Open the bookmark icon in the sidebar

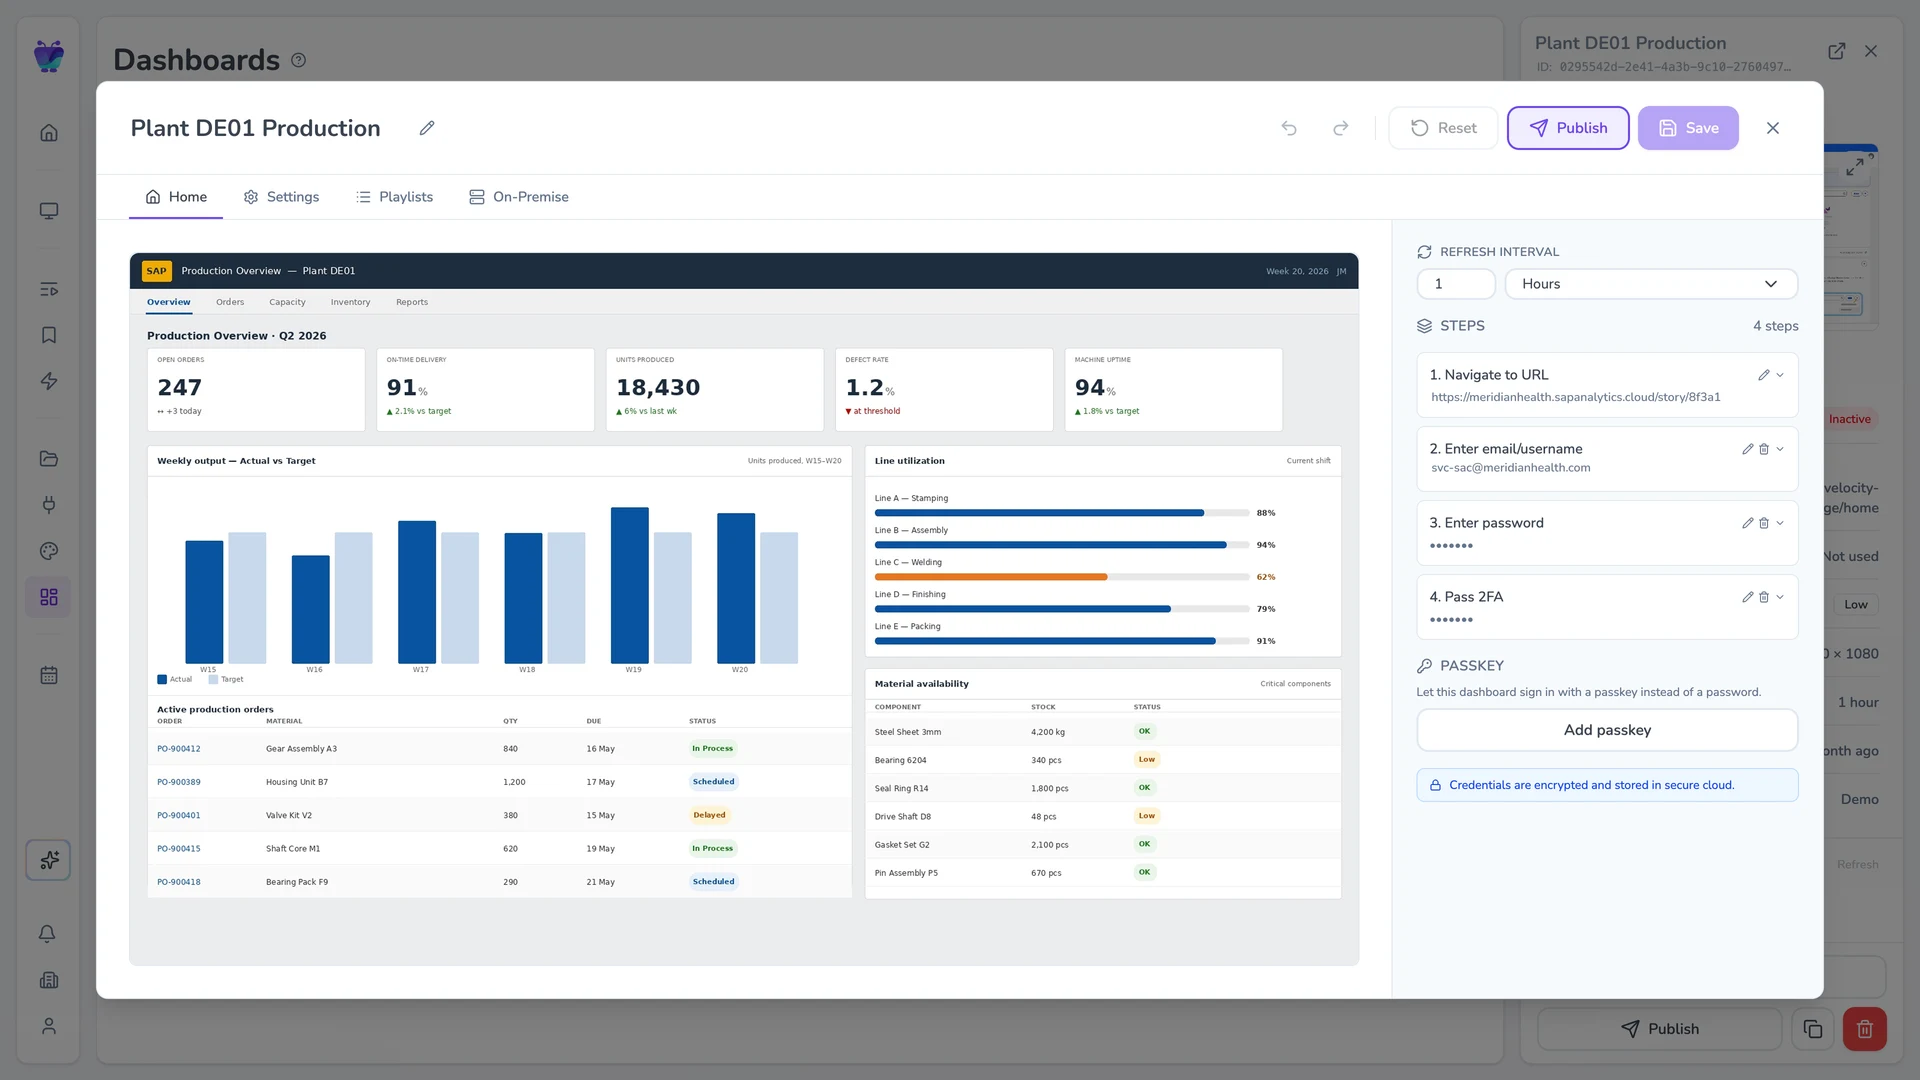pos(49,335)
